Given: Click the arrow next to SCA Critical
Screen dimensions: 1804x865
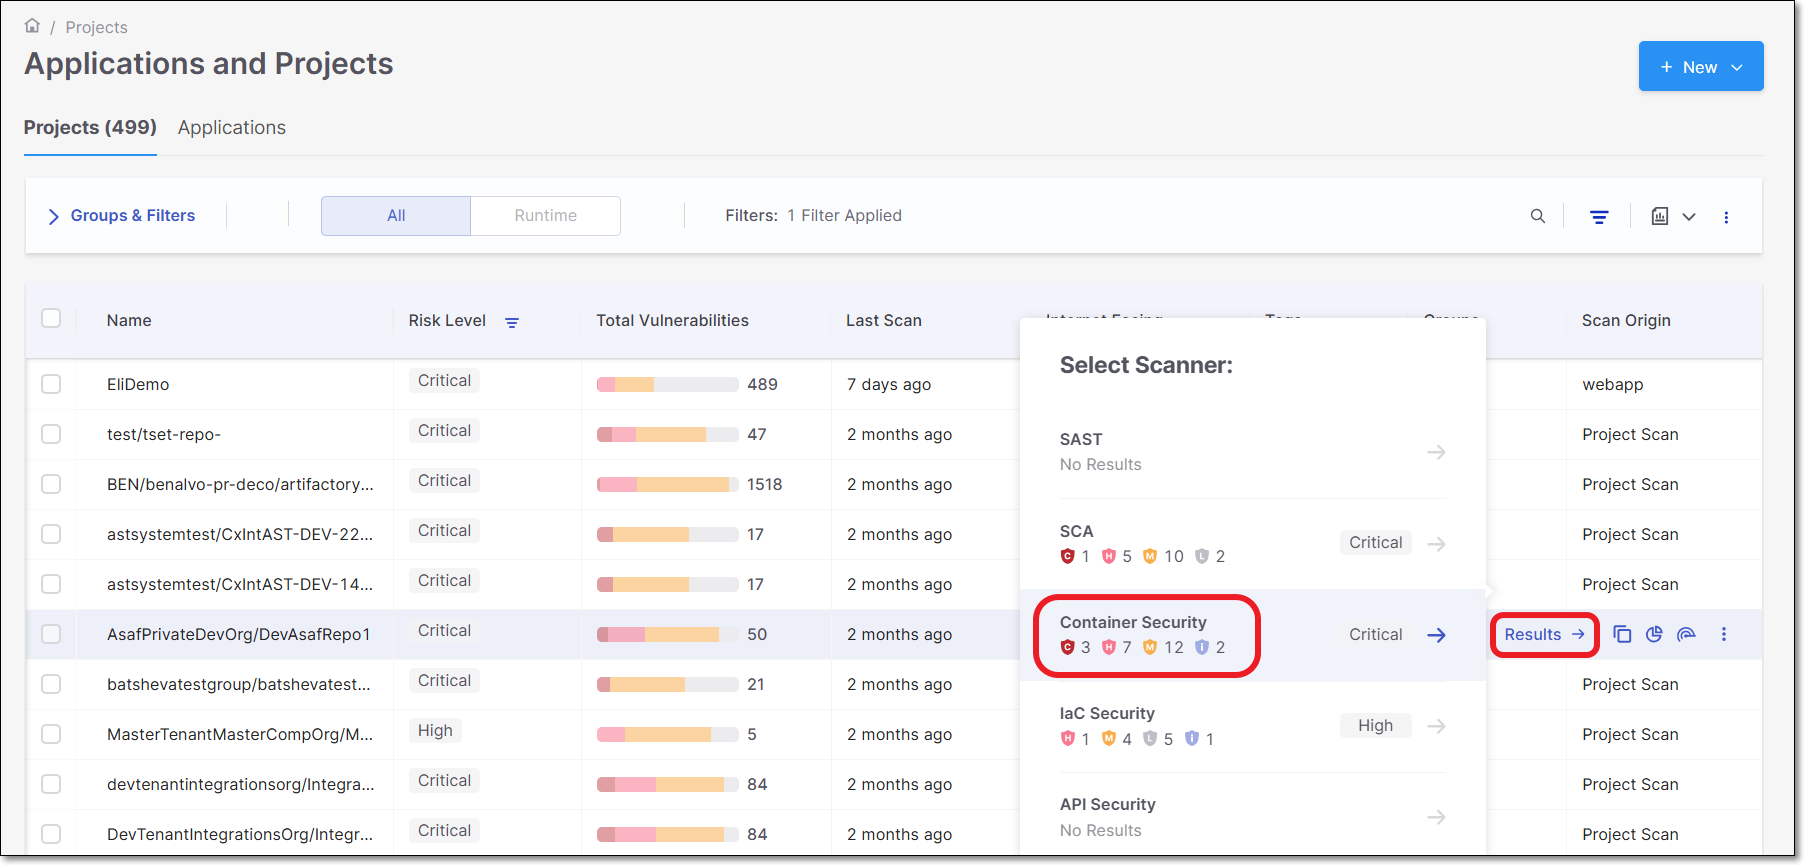Looking at the screenshot, I should point(1436,544).
